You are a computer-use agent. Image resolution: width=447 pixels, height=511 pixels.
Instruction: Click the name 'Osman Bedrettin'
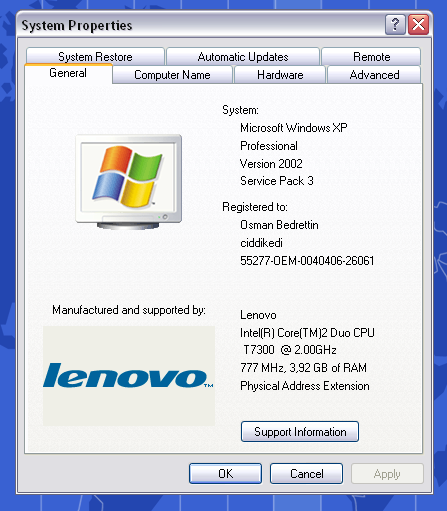click(279, 225)
